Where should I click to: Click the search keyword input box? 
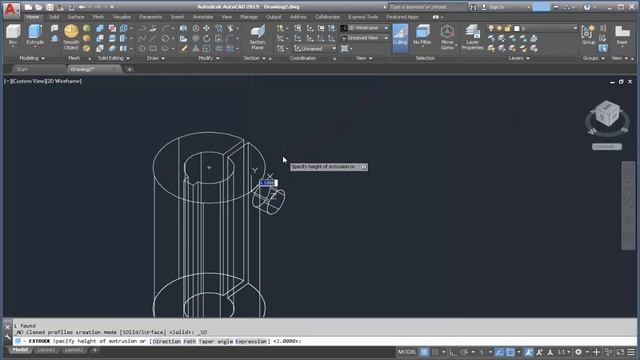click(x=427, y=7)
